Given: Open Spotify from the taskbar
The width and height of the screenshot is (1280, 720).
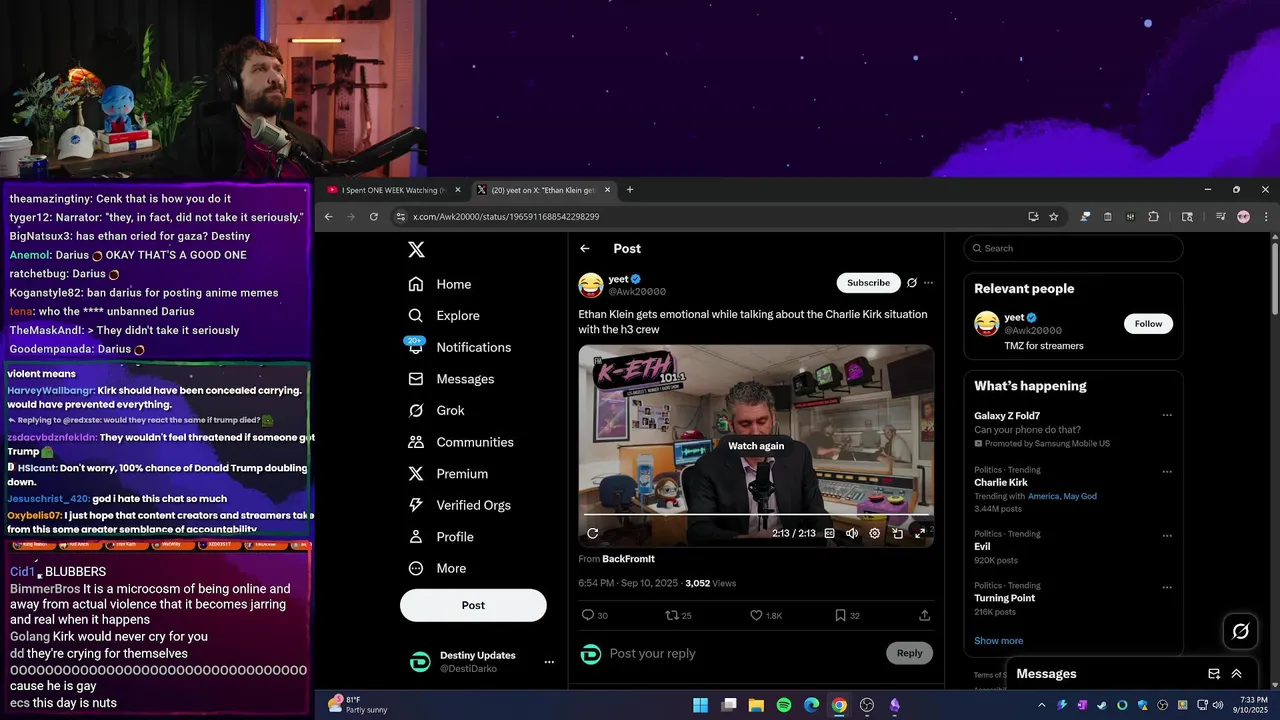Looking at the screenshot, I should tap(784, 705).
